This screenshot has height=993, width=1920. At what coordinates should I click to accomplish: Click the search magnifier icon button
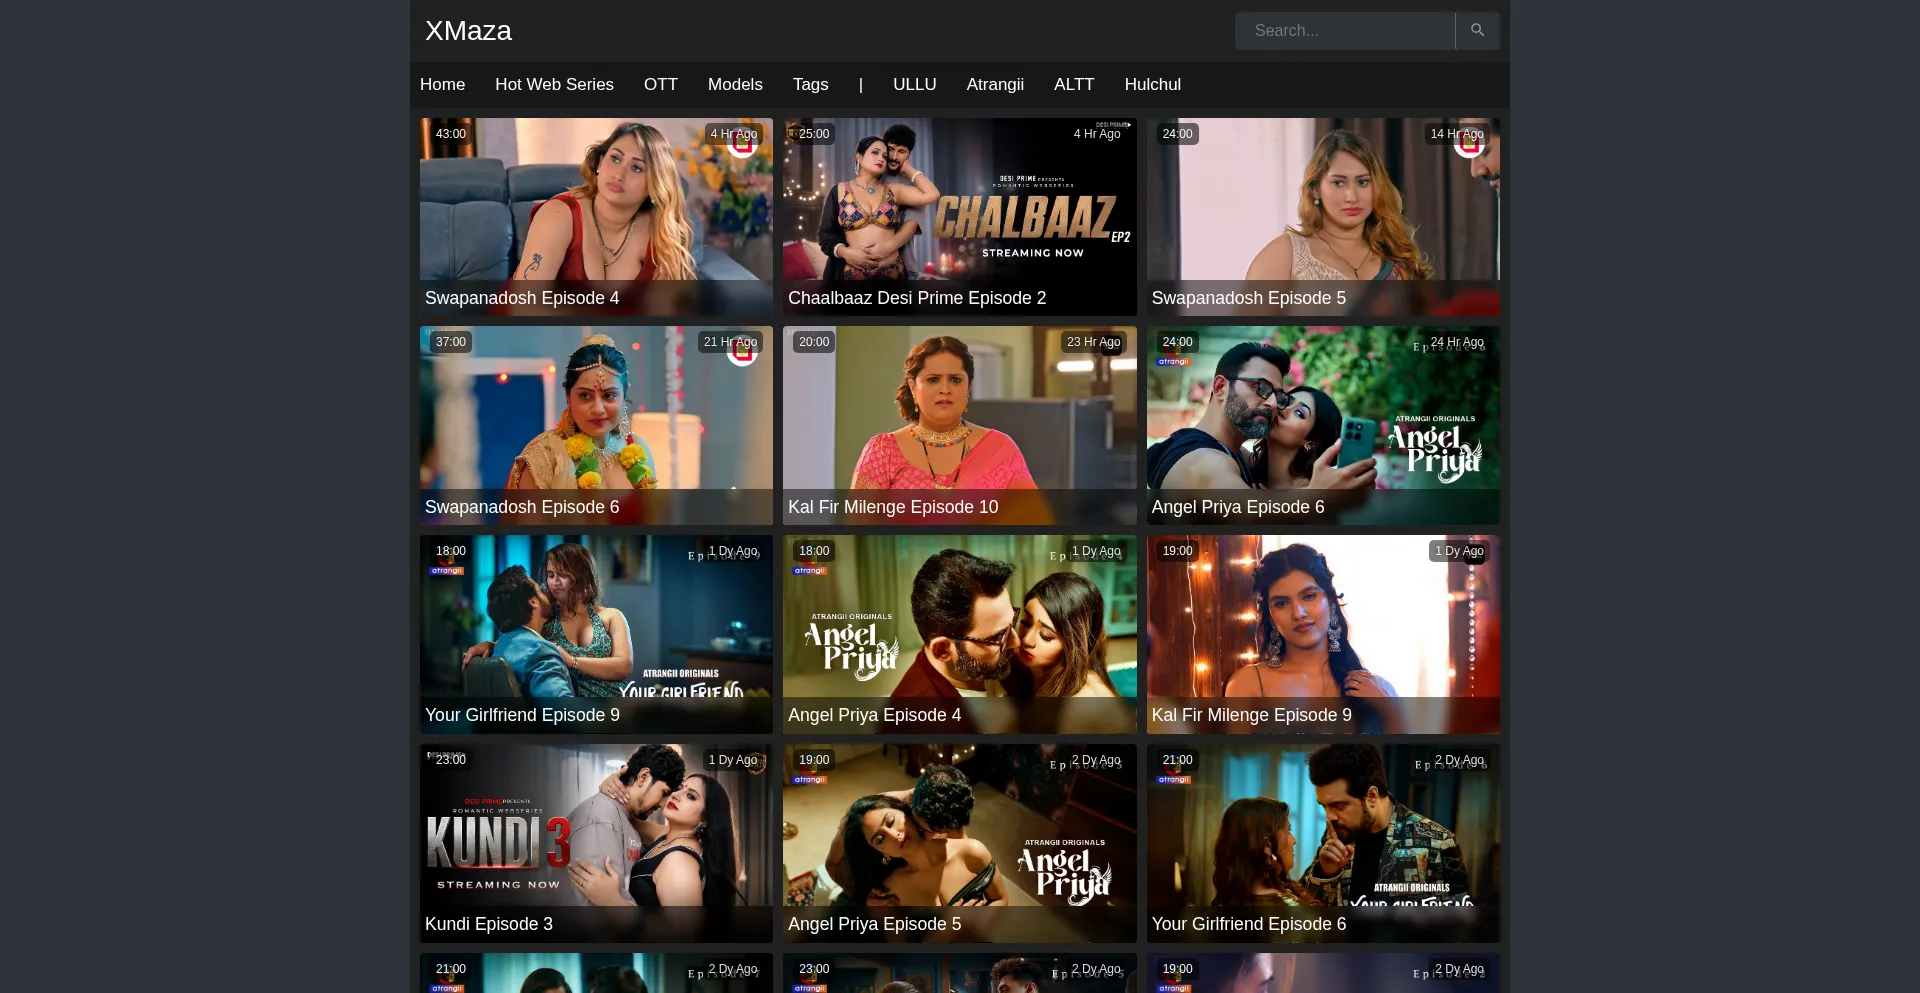(x=1477, y=31)
